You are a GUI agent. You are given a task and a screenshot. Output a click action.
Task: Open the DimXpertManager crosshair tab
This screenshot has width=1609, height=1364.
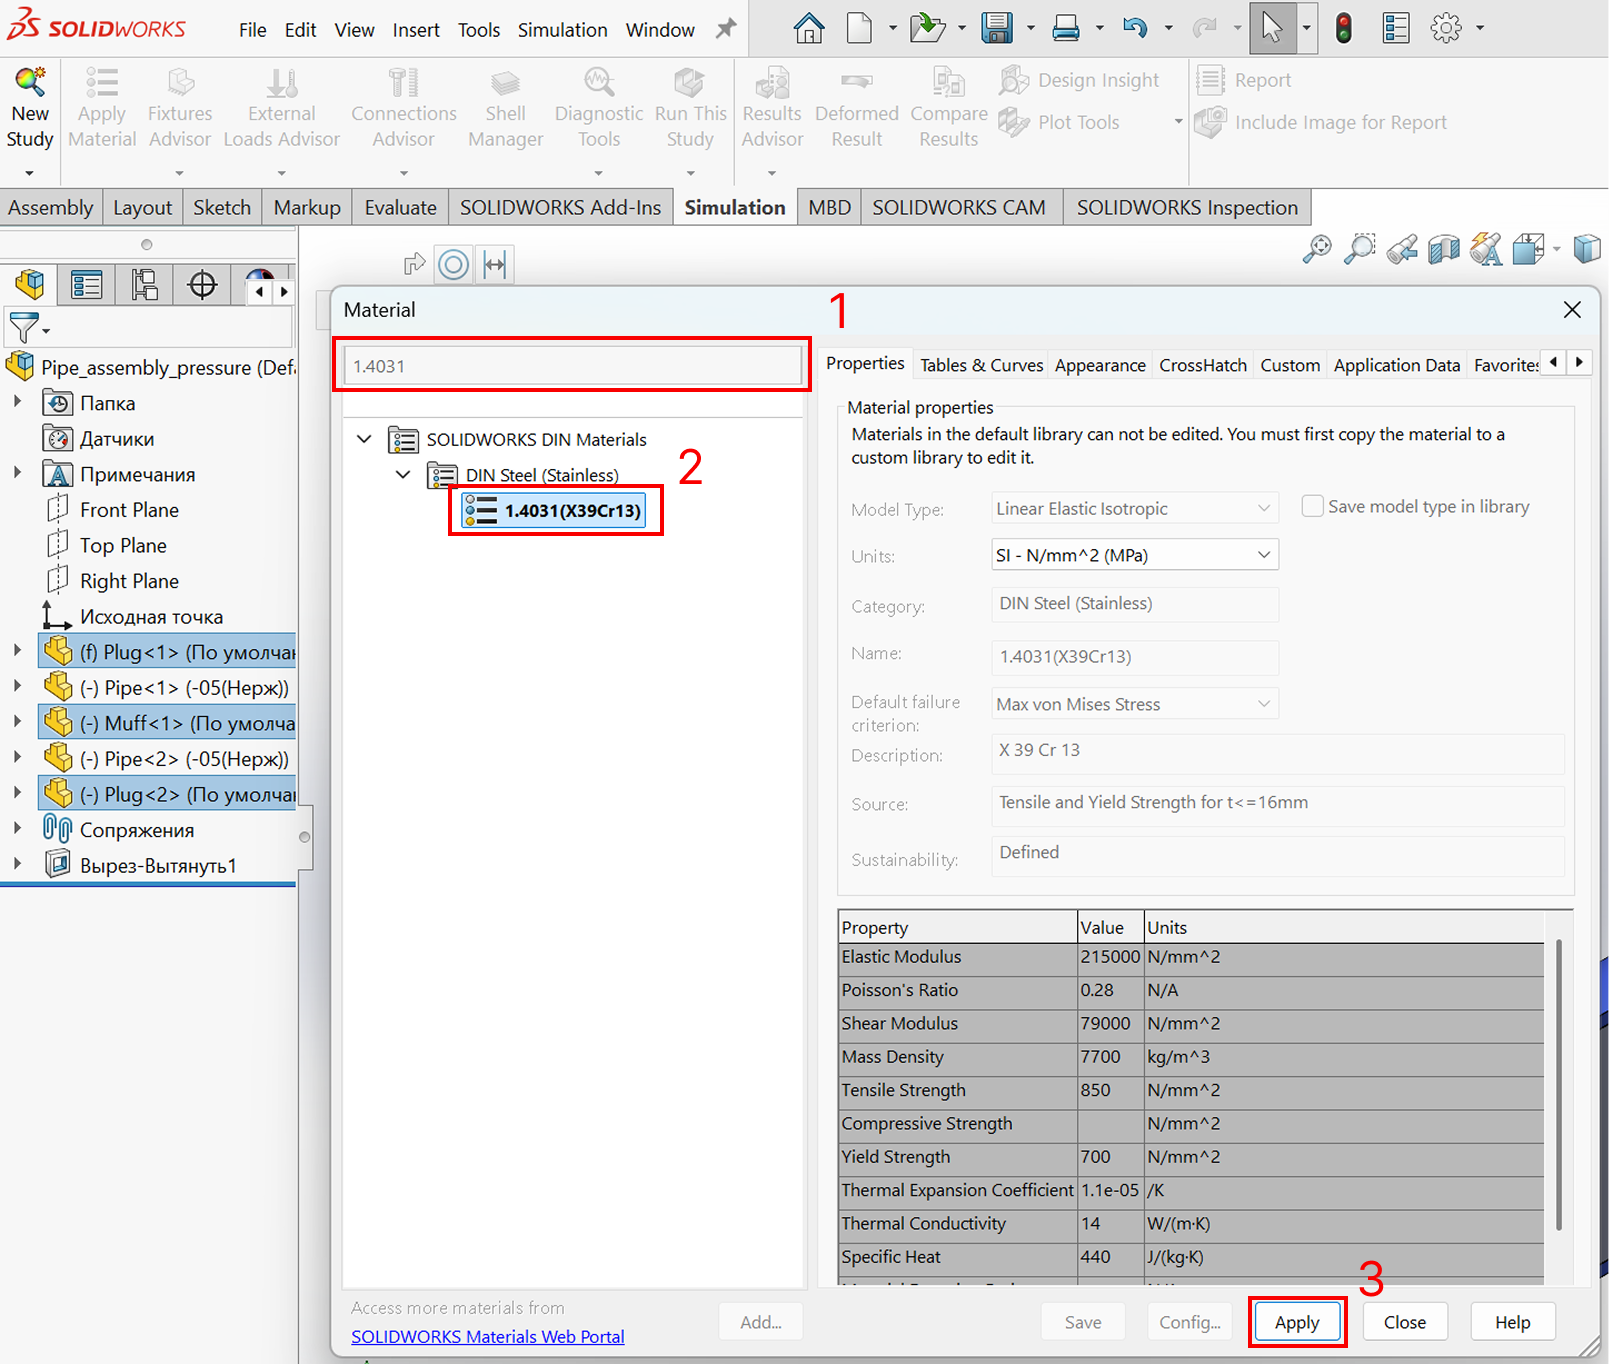tap(202, 285)
